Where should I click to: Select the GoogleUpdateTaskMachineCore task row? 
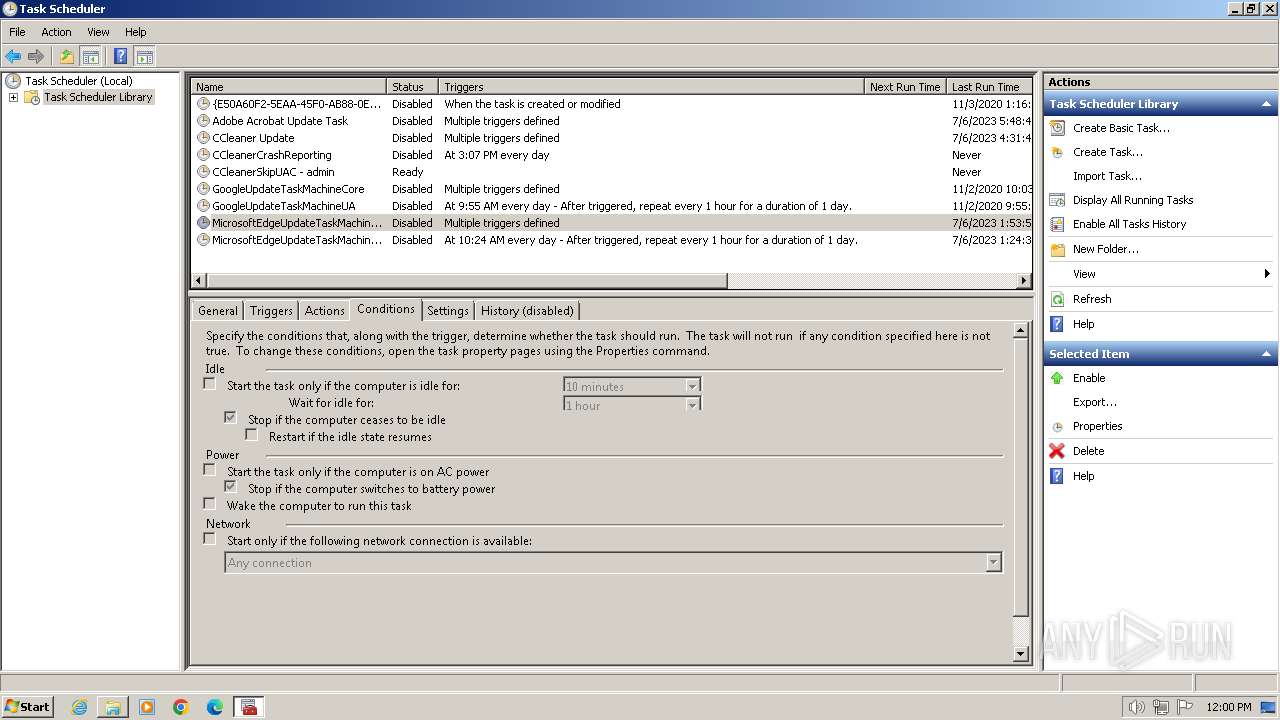click(611, 189)
